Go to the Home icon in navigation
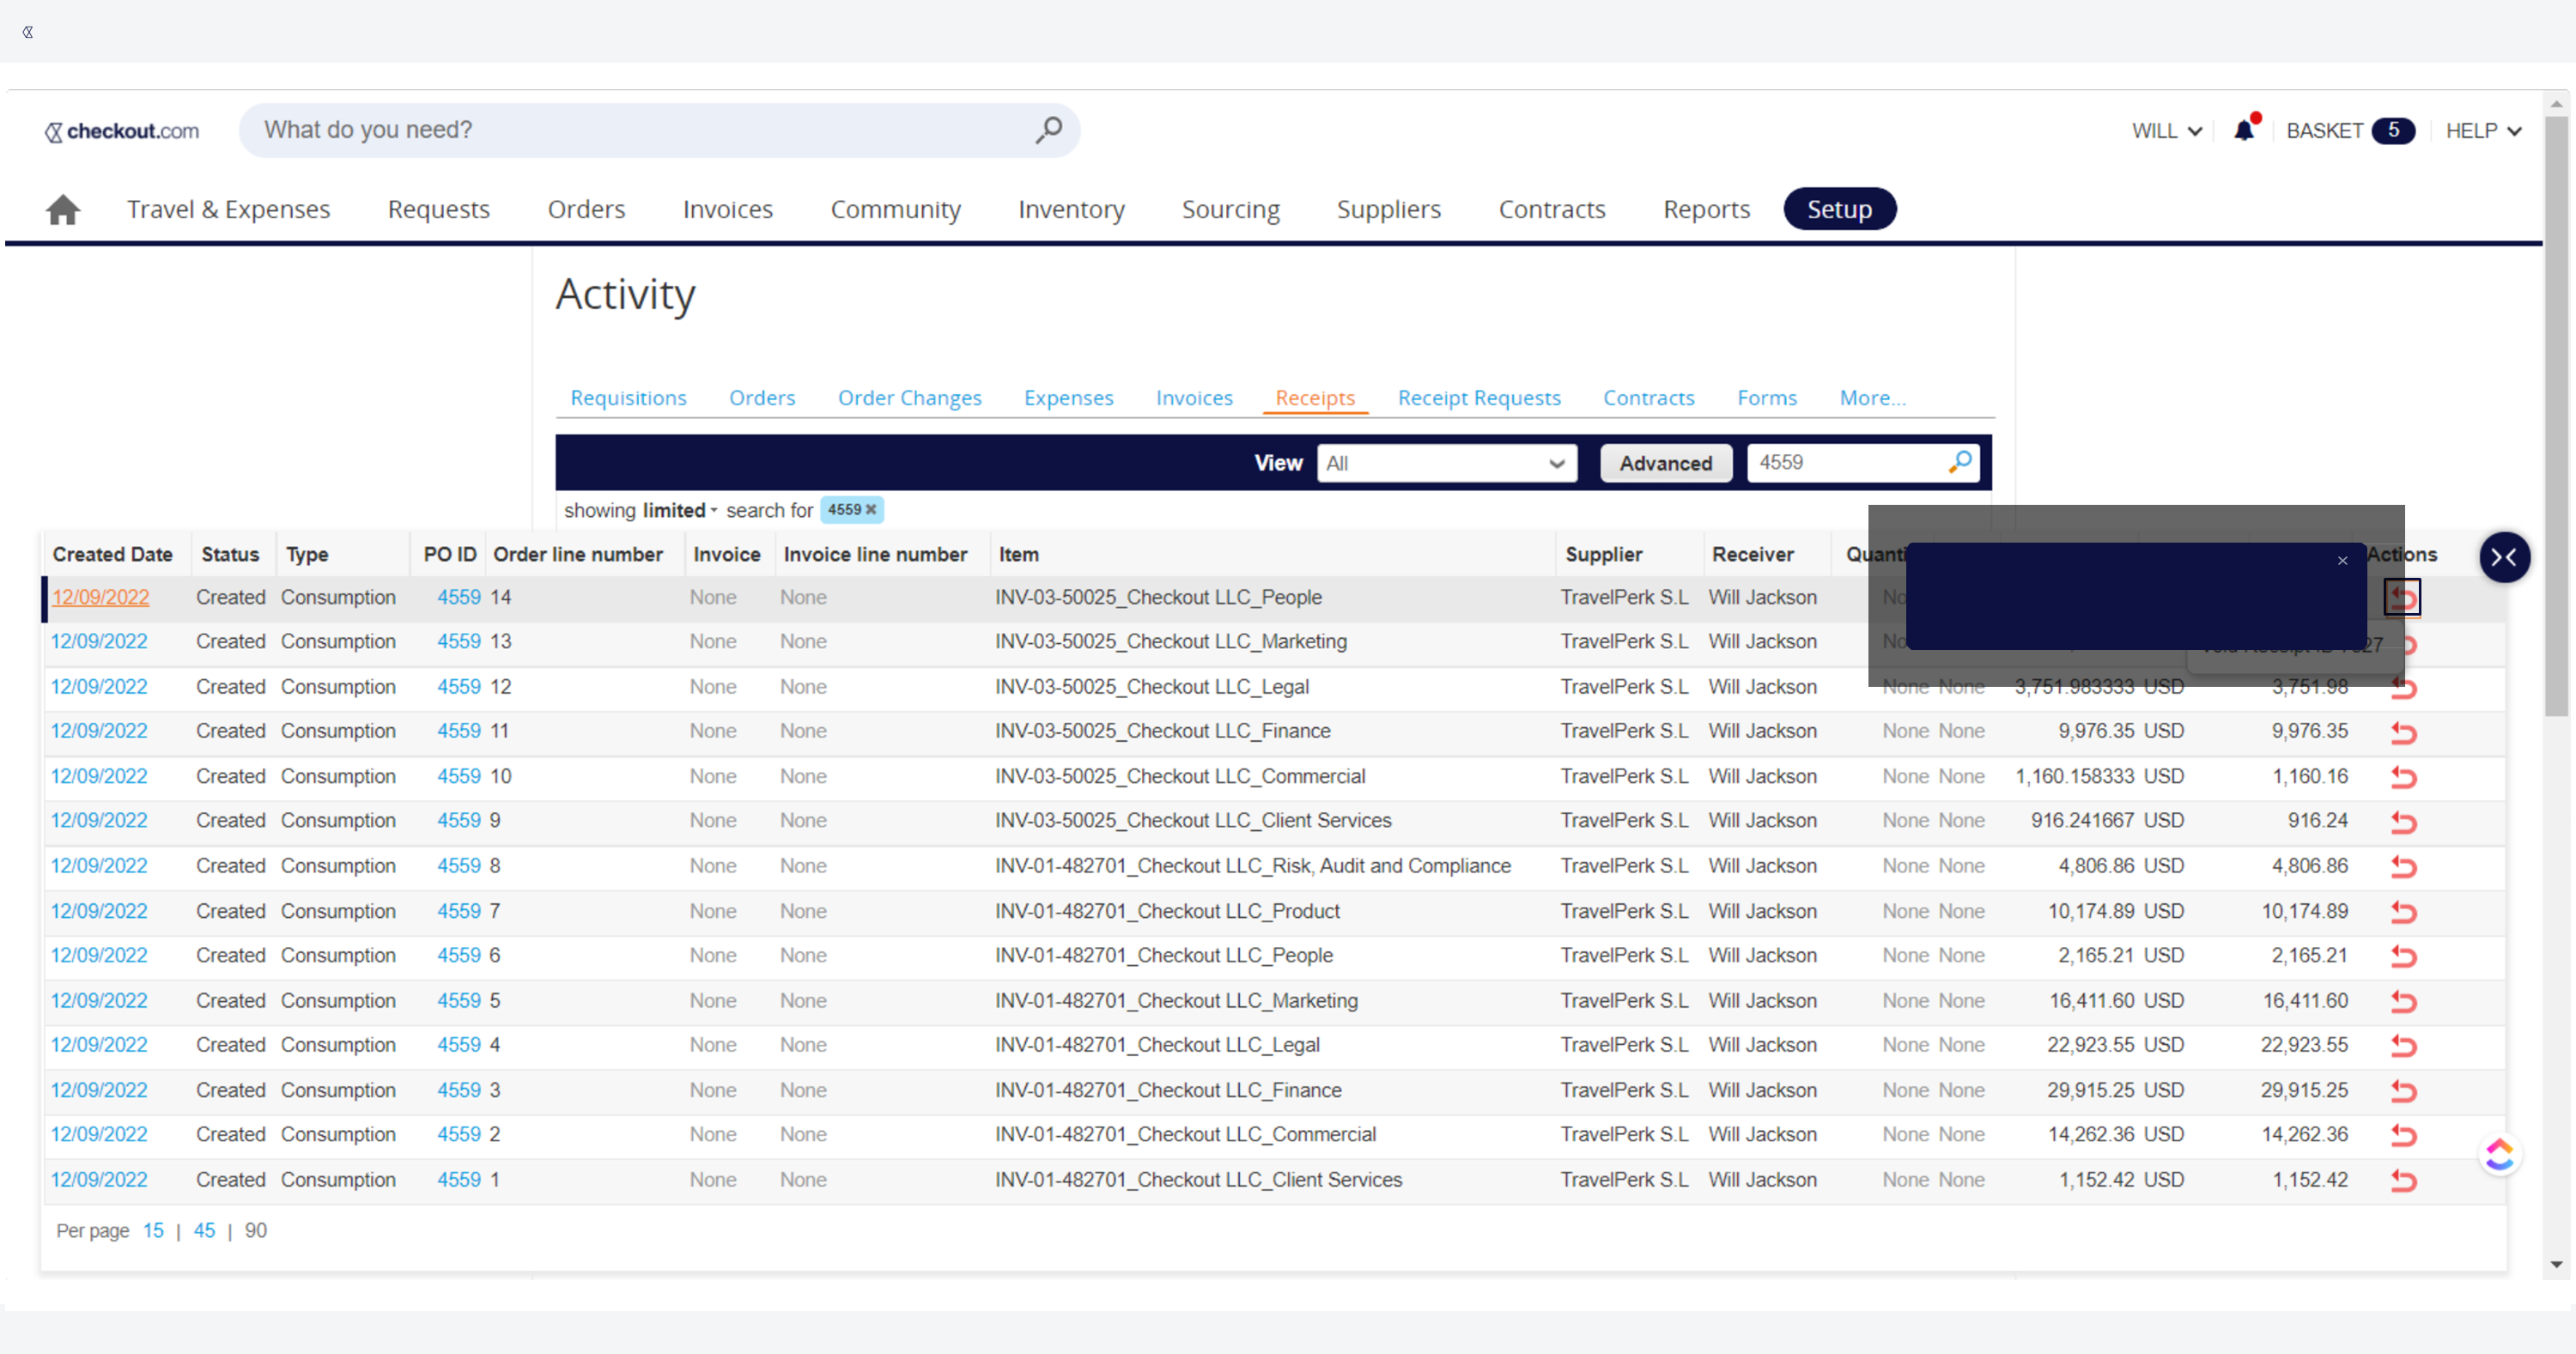 [x=63, y=209]
